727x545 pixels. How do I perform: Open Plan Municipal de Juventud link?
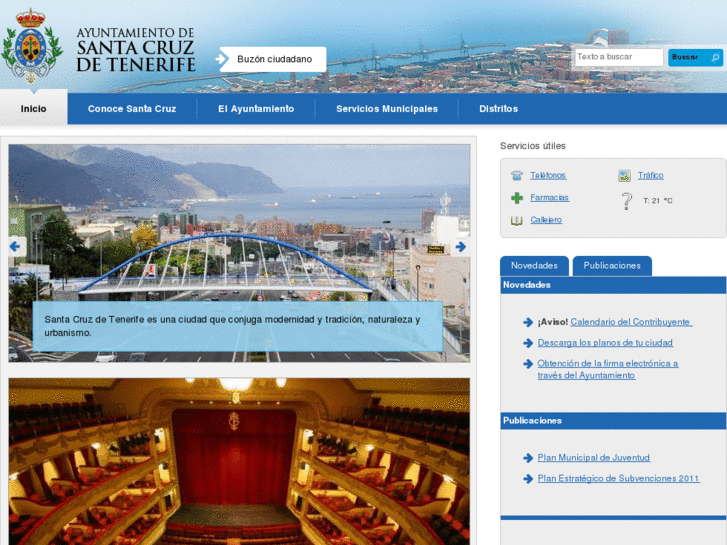(x=593, y=458)
